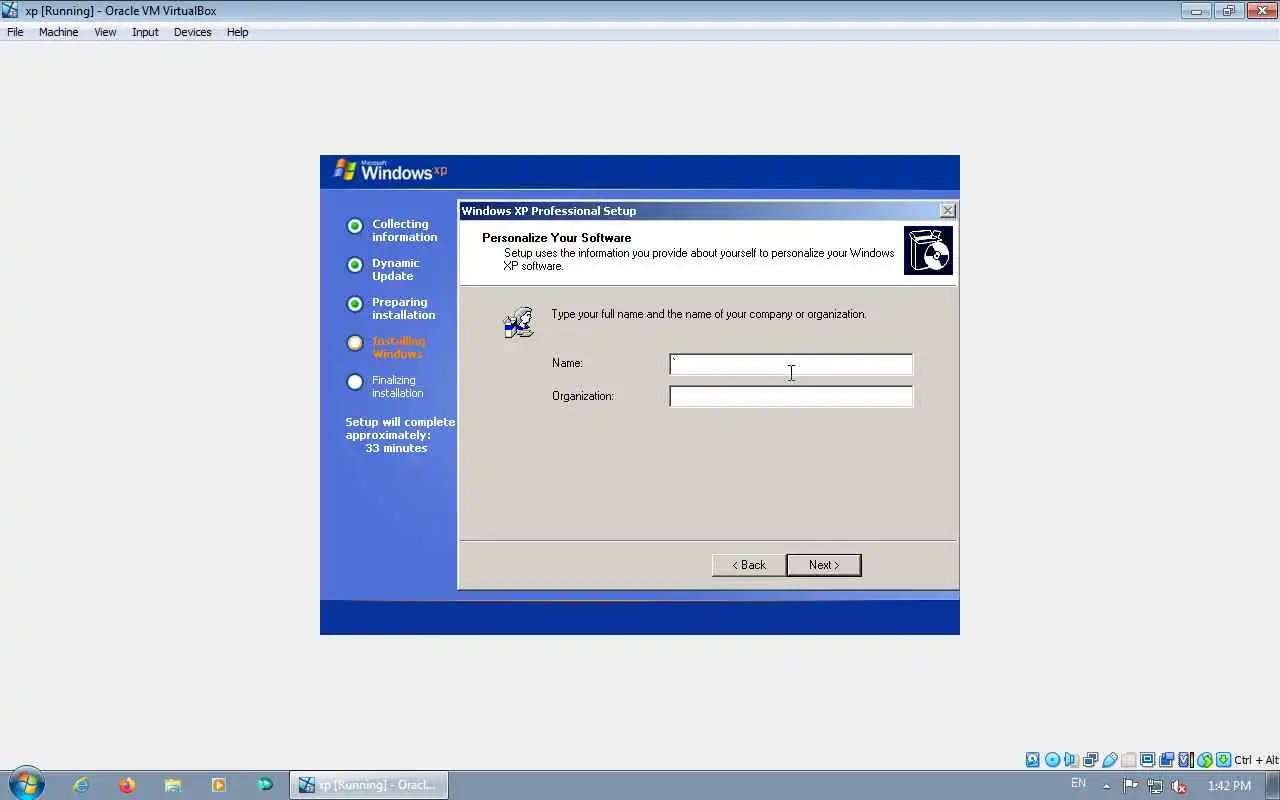Screen dimensions: 1280x800
Task: Click the Action Center flag tray icon
Action: (1131, 786)
